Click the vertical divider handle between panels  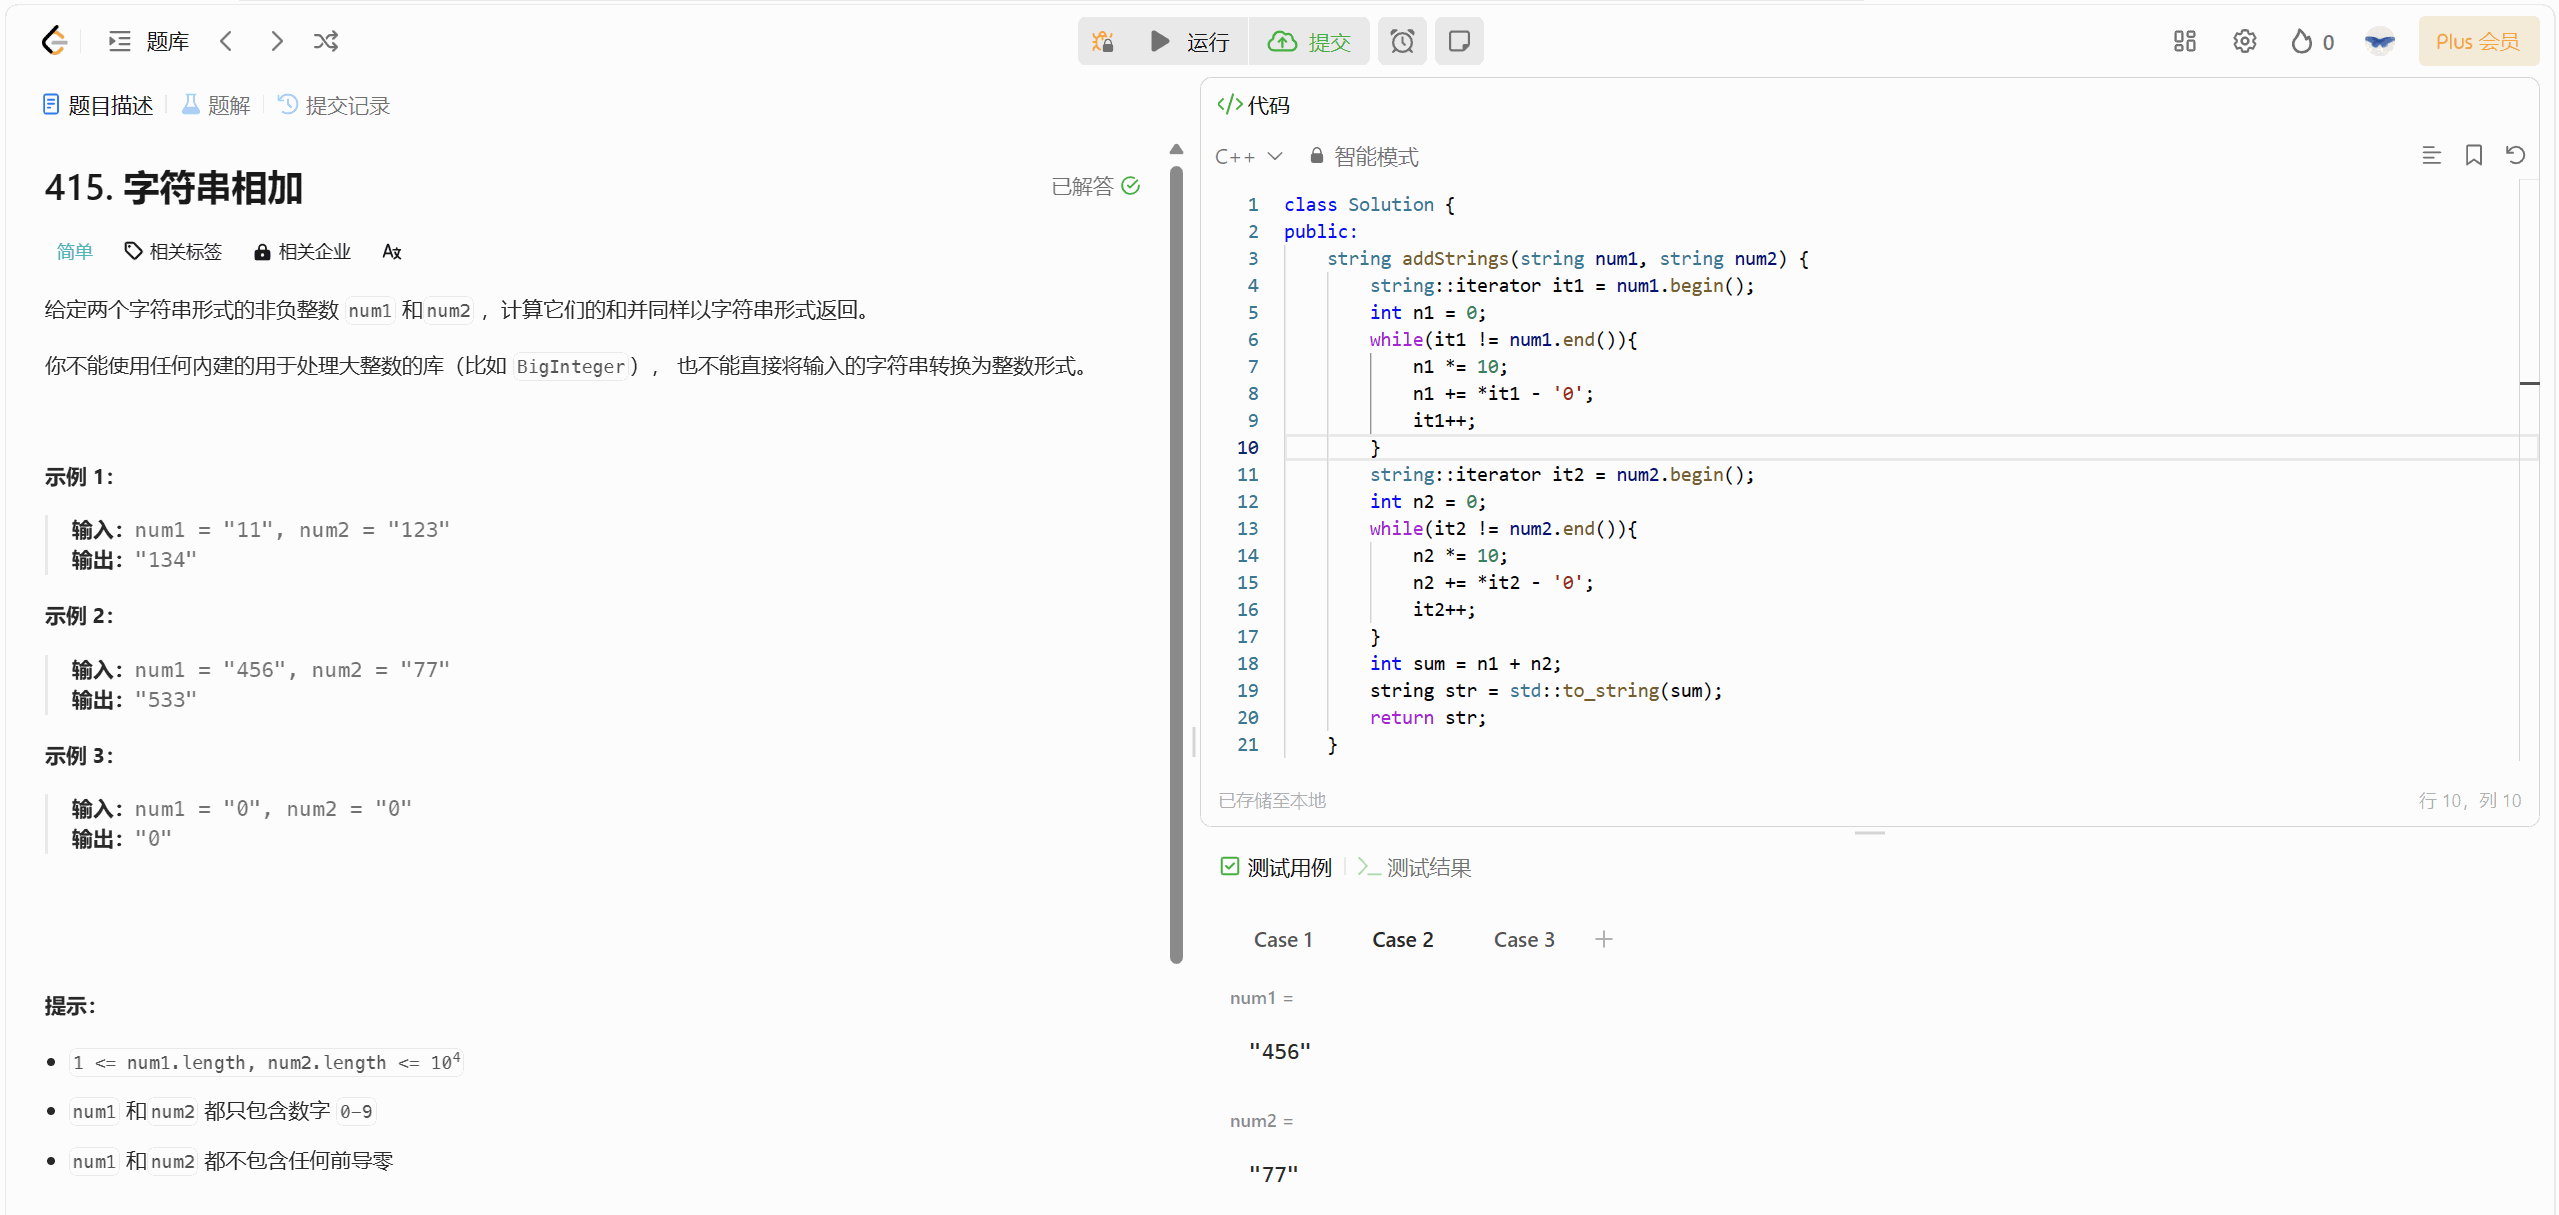[1194, 742]
